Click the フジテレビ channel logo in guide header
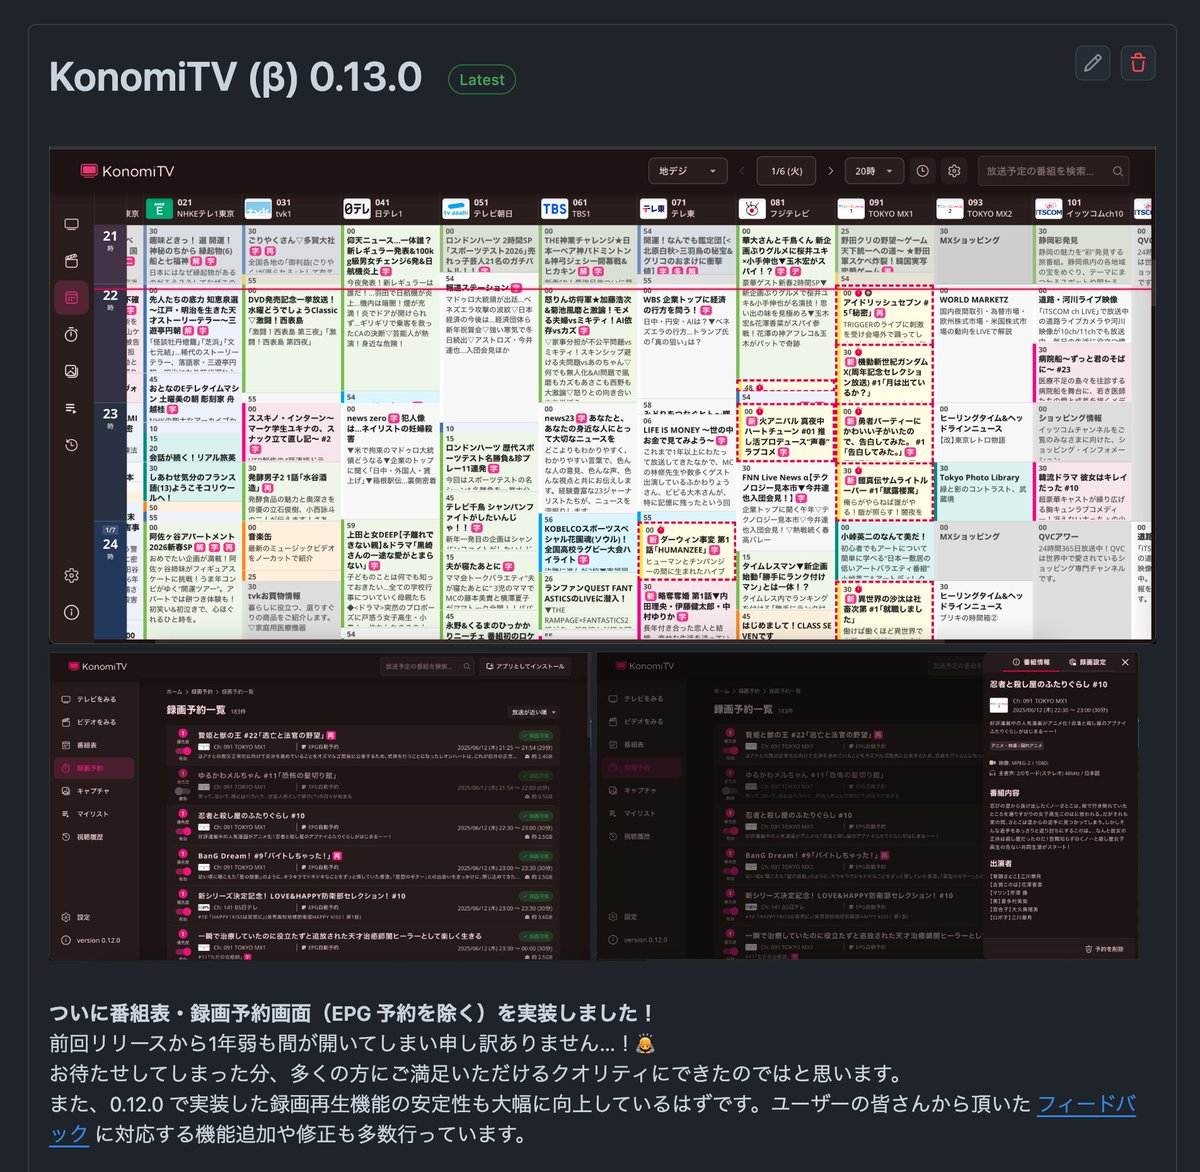The width and height of the screenshot is (1200, 1172). (x=752, y=208)
